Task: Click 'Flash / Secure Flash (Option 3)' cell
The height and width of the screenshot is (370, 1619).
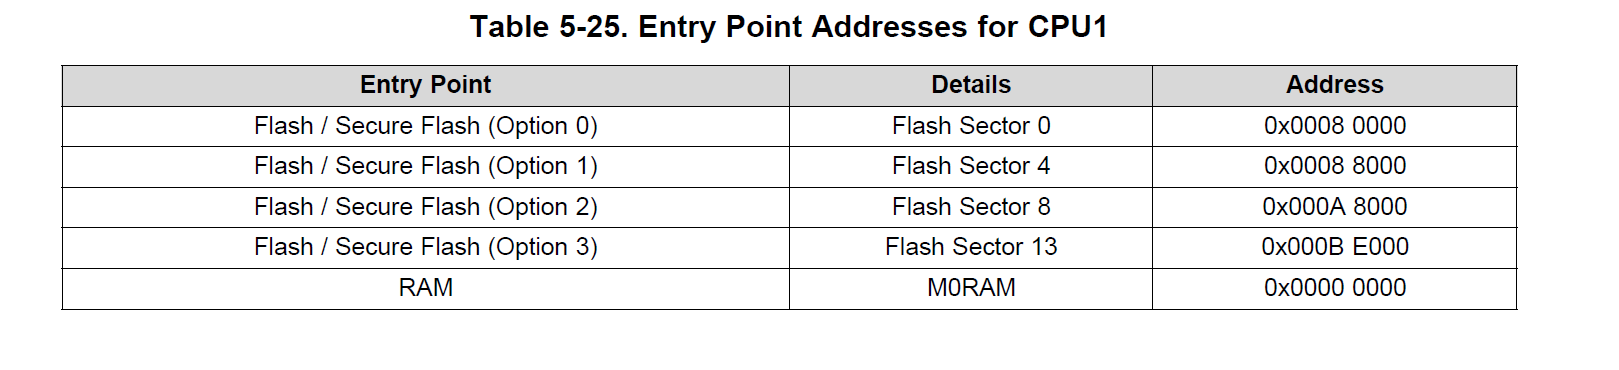Action: [x=426, y=247]
